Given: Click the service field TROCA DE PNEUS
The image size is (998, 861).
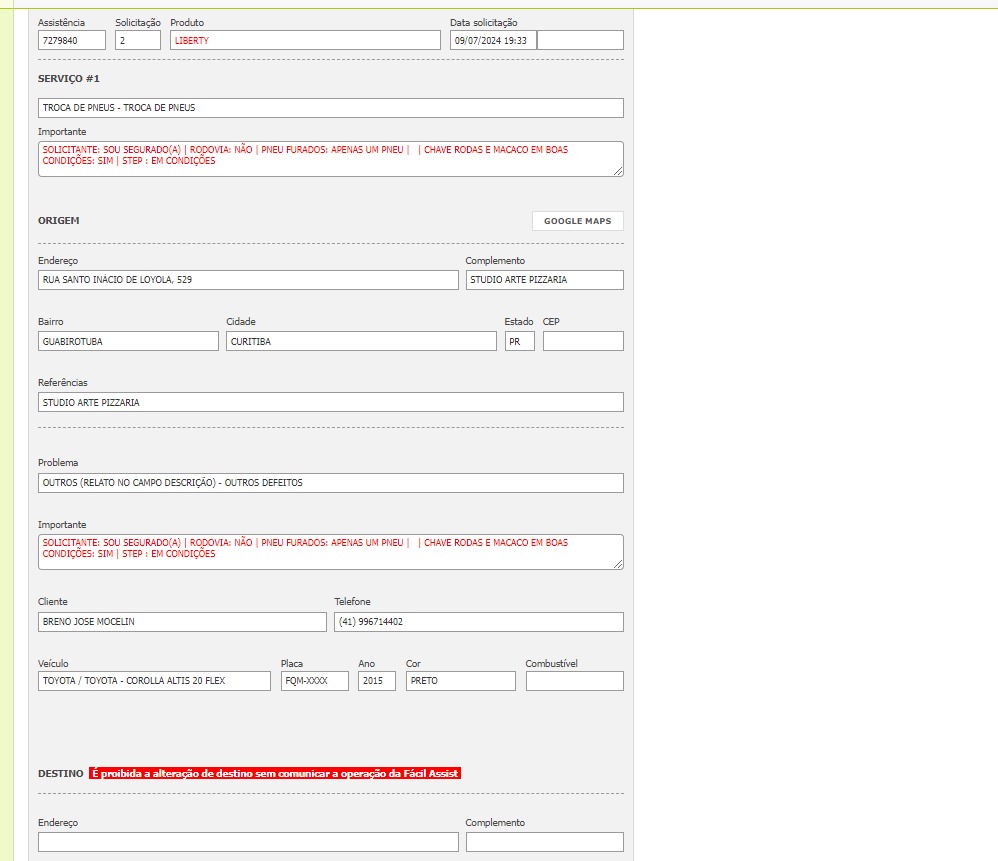Looking at the screenshot, I should [x=331, y=108].
